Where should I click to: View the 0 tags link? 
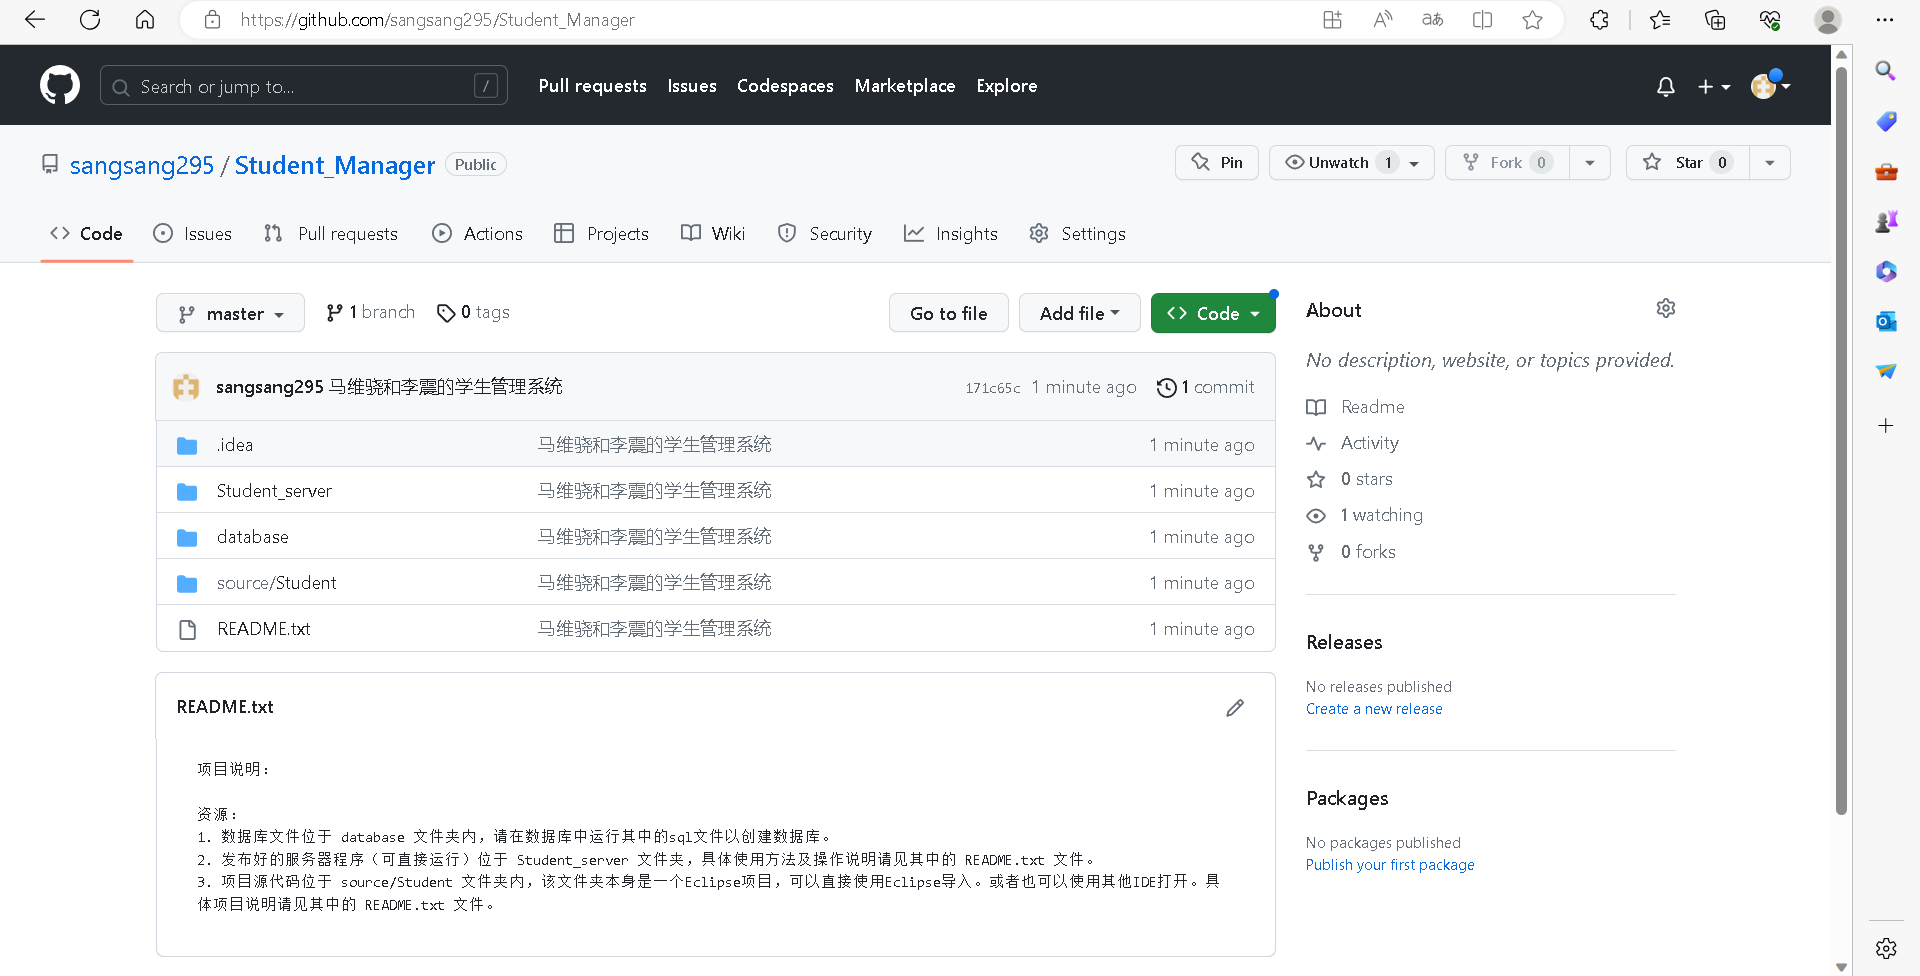pos(474,313)
